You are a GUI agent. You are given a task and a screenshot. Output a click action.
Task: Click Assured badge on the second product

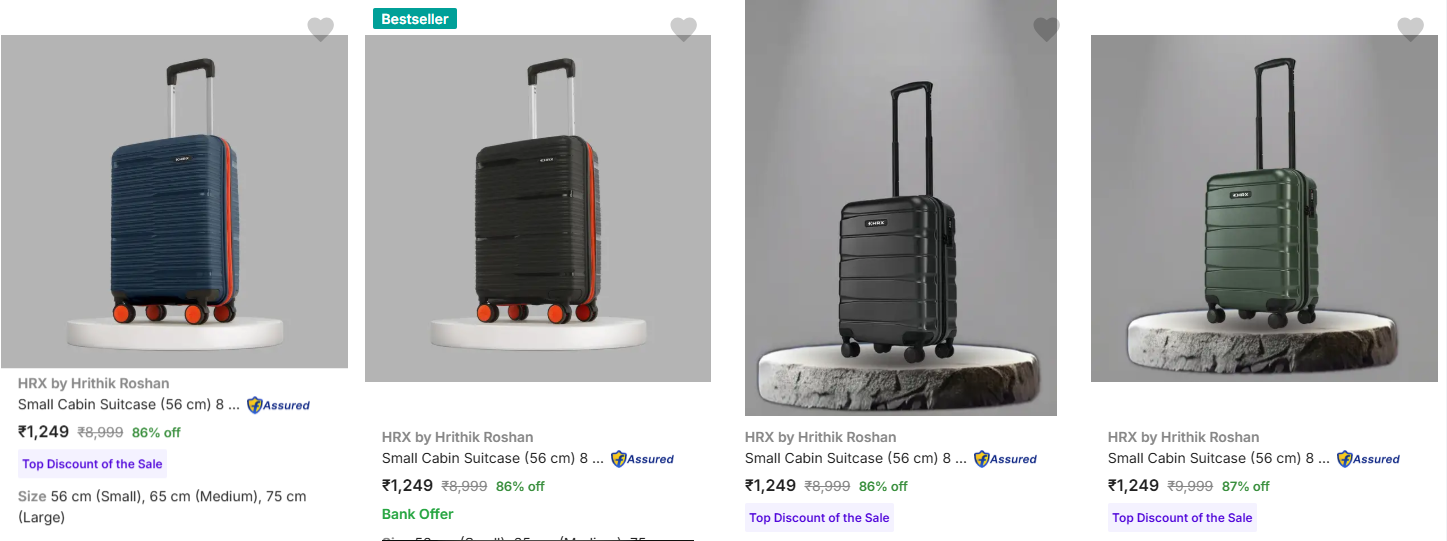pos(642,459)
